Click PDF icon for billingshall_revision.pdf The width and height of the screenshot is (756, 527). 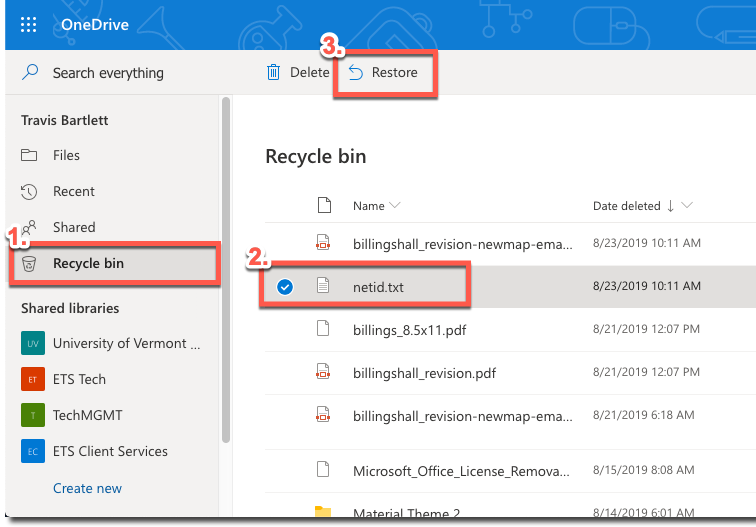[x=323, y=372]
